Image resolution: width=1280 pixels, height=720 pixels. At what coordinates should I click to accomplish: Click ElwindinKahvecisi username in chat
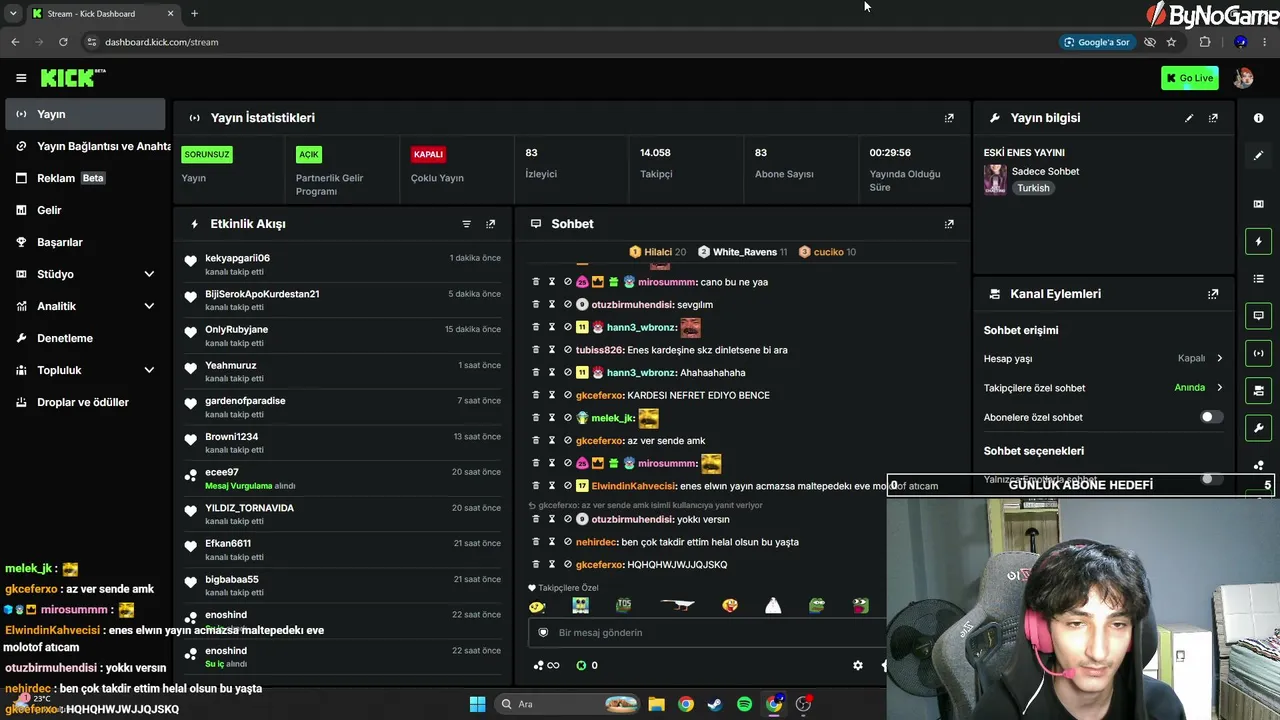click(634, 486)
